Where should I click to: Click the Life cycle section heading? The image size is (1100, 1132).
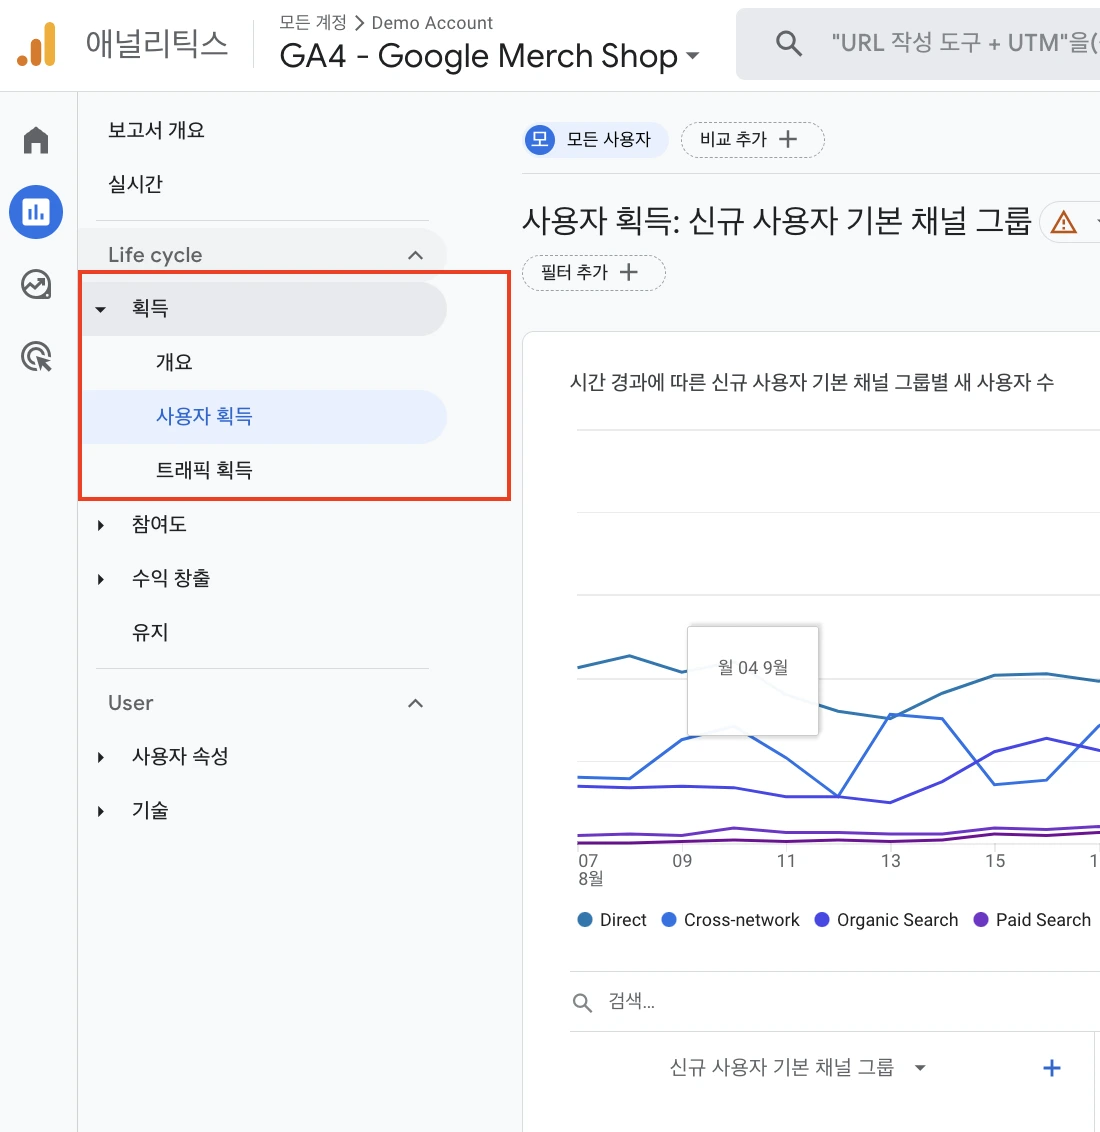click(155, 255)
